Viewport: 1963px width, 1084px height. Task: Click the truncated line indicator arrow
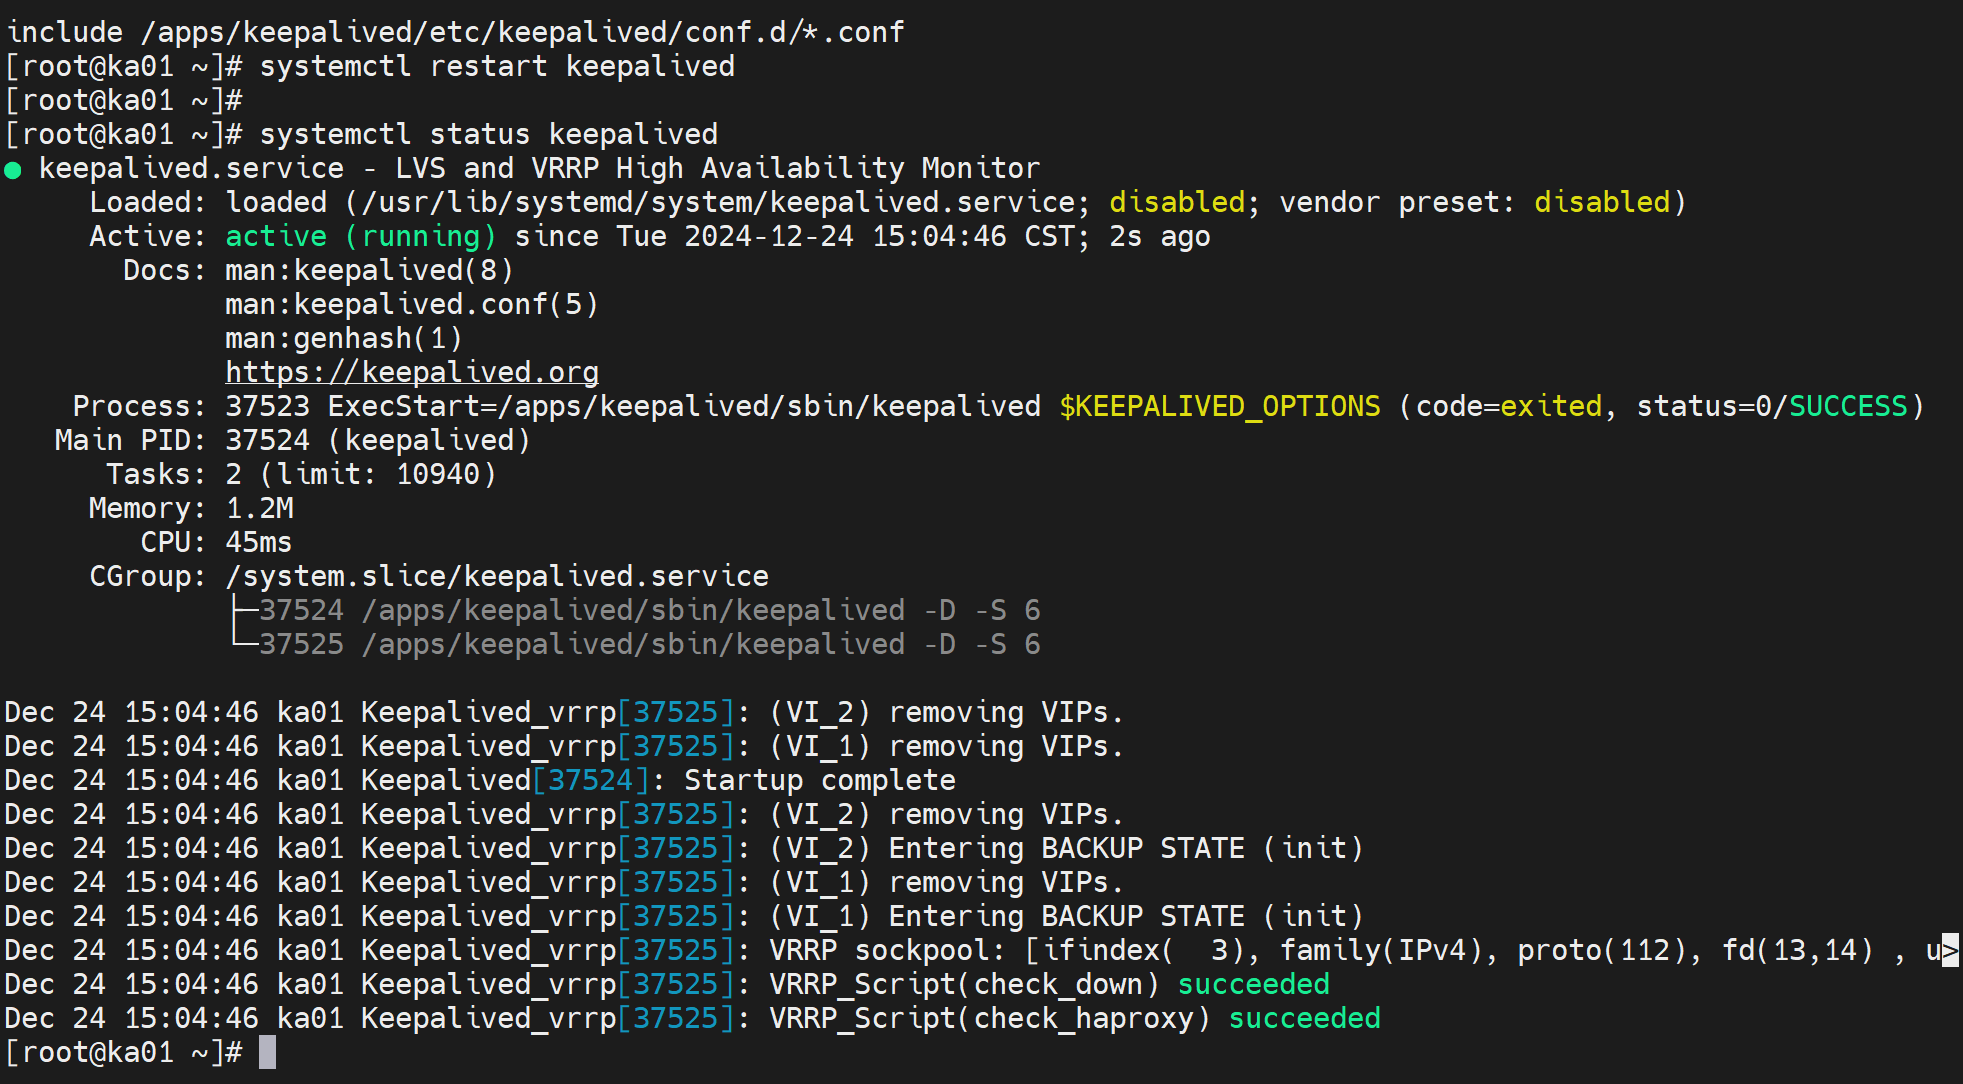tap(1950, 950)
